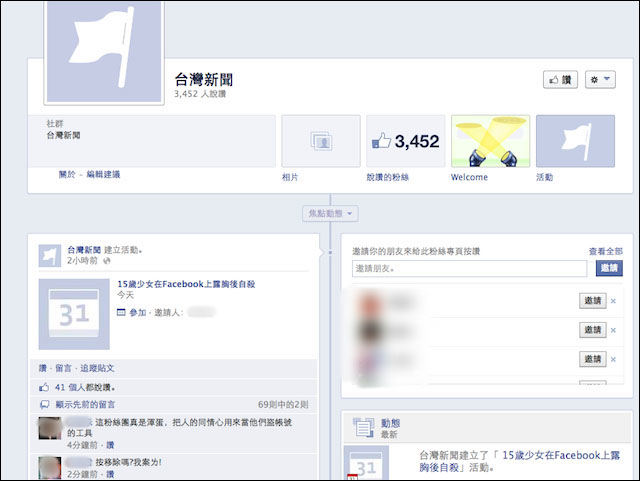Click the first commenter's avatar

coord(50,428)
